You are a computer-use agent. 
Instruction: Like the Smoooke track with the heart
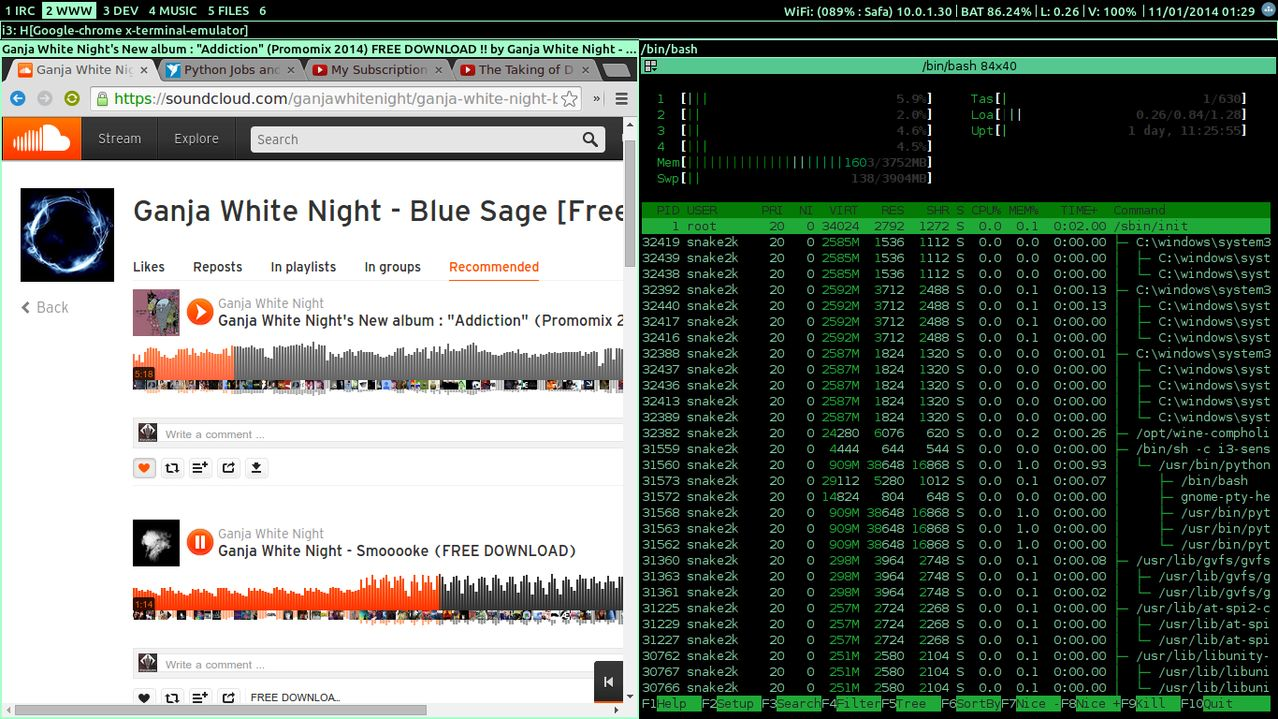[x=145, y=698]
